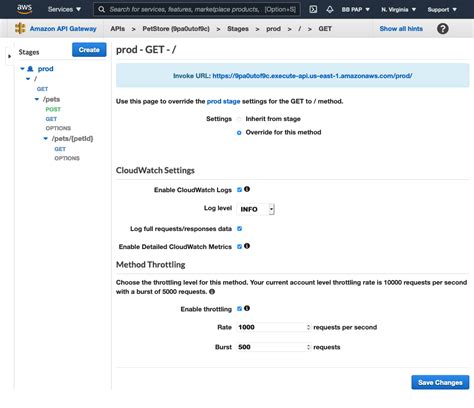Click Show all hints link
Screen dimensions: 474x408
pyautogui.click(x=401, y=29)
